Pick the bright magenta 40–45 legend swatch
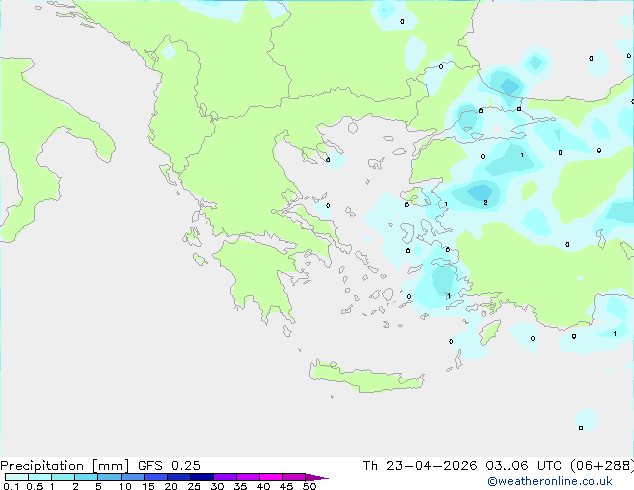Screen dimensions: 634x490 click(x=271, y=477)
